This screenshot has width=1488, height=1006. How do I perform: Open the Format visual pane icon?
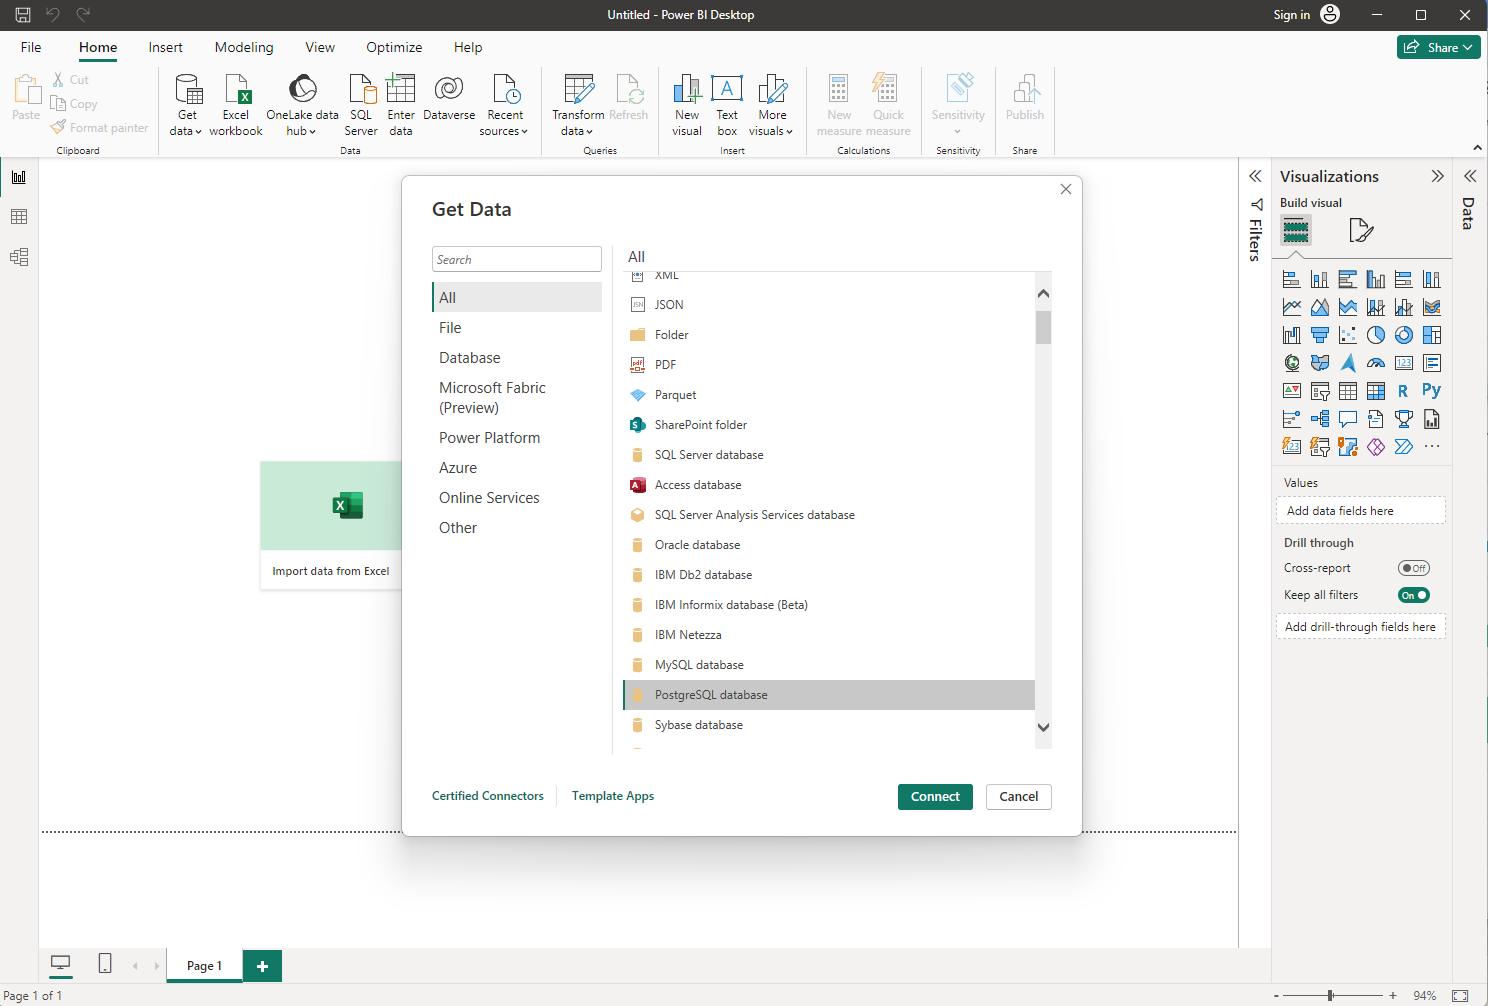click(x=1361, y=231)
